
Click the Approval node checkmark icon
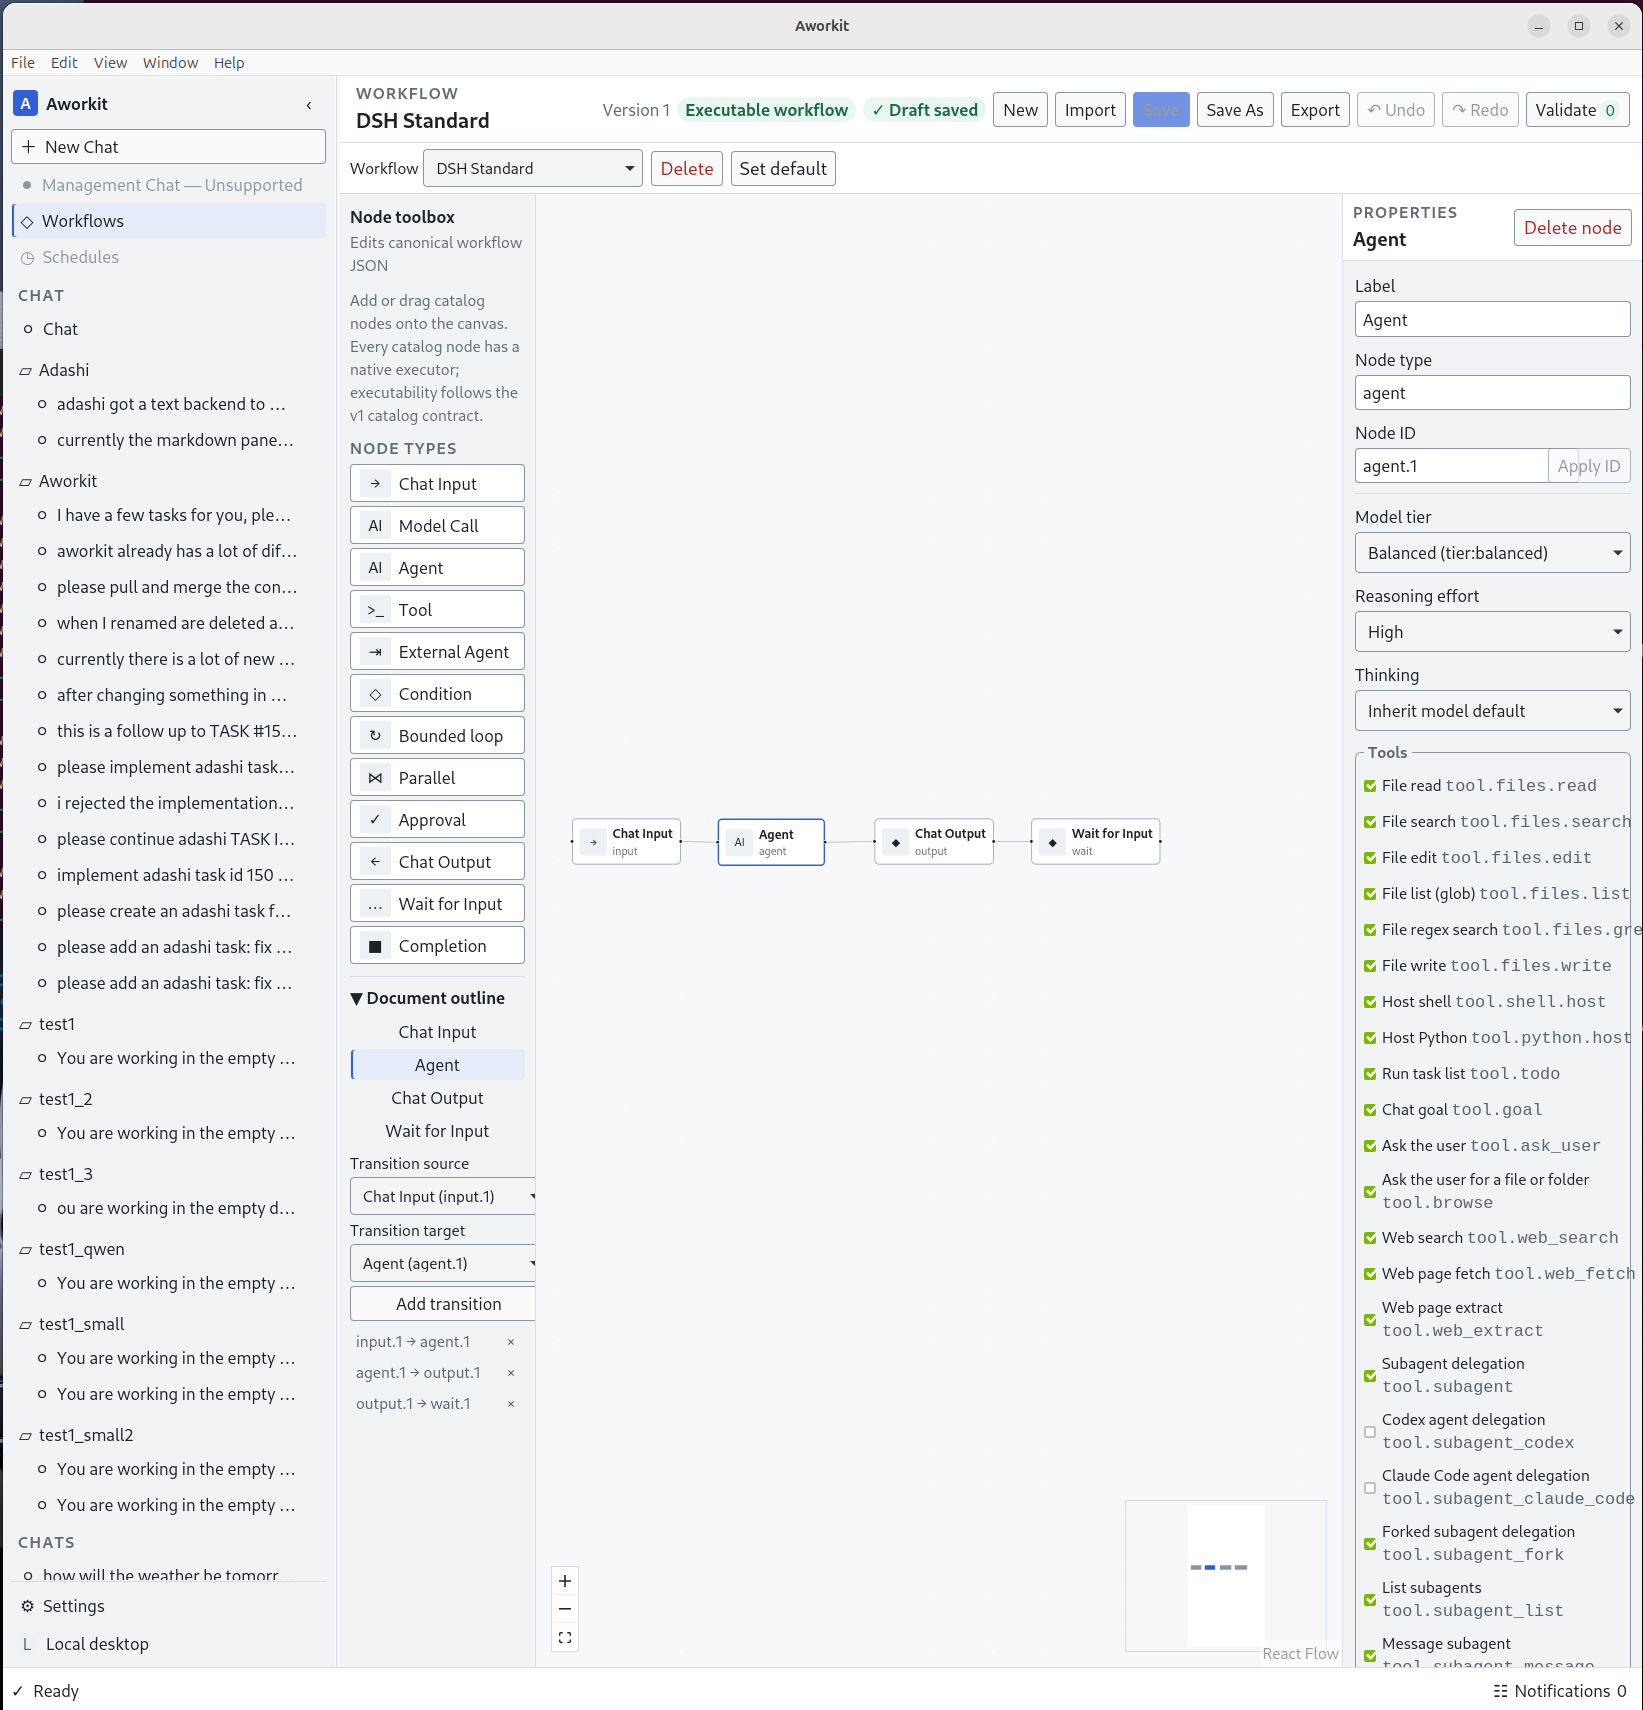[375, 820]
